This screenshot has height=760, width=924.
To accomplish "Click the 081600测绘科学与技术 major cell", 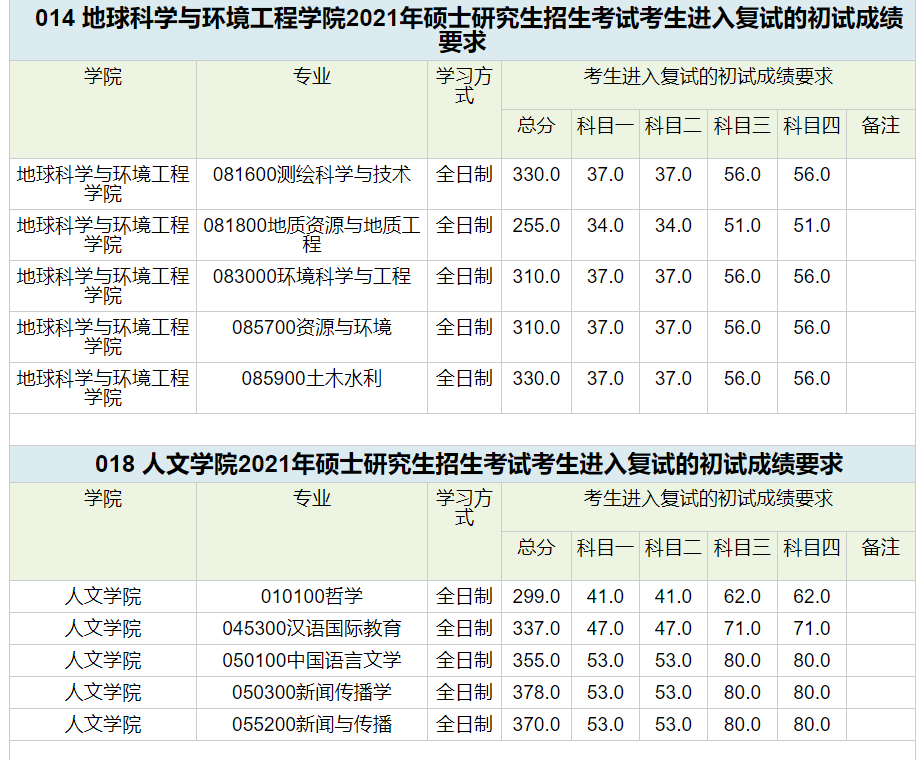I will [x=312, y=183].
